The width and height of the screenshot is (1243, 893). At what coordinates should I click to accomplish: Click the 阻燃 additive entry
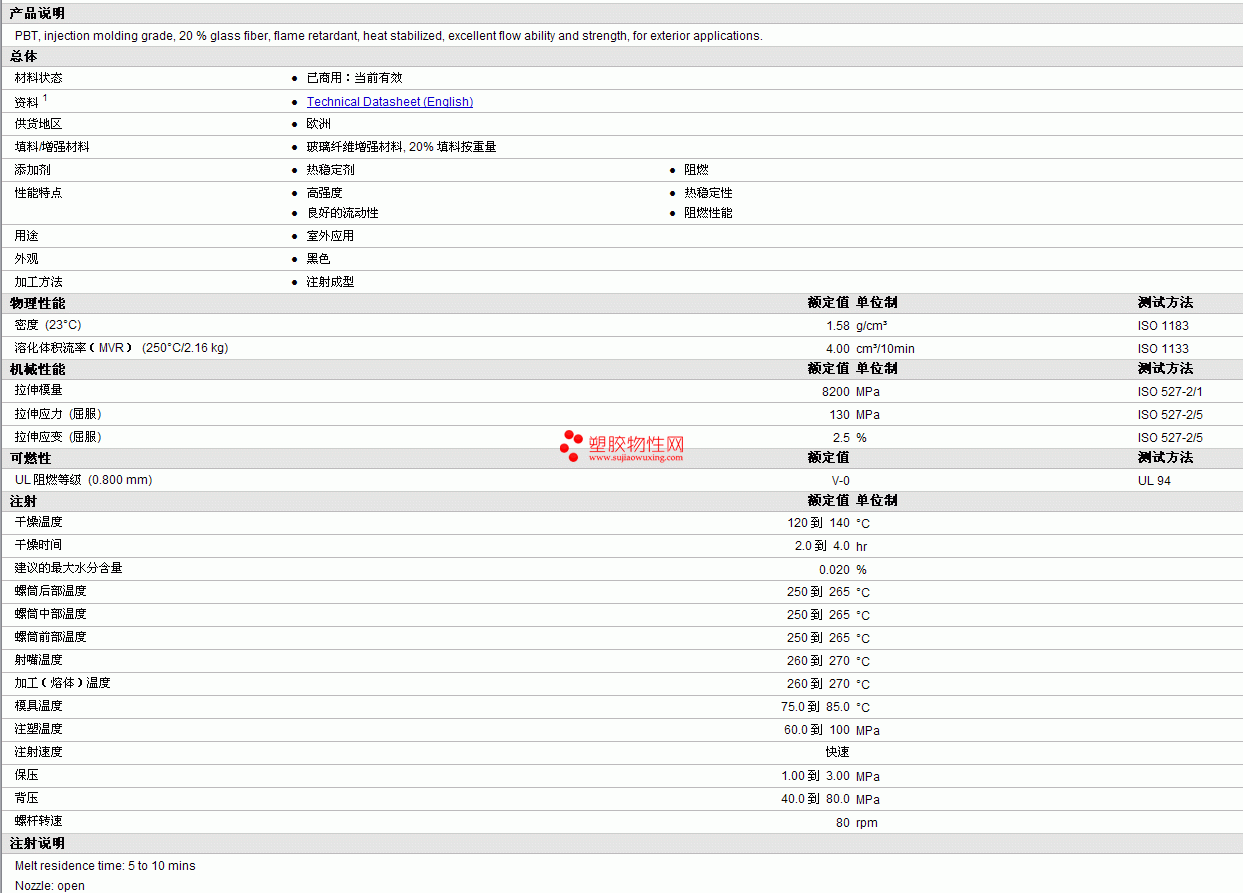(x=696, y=170)
